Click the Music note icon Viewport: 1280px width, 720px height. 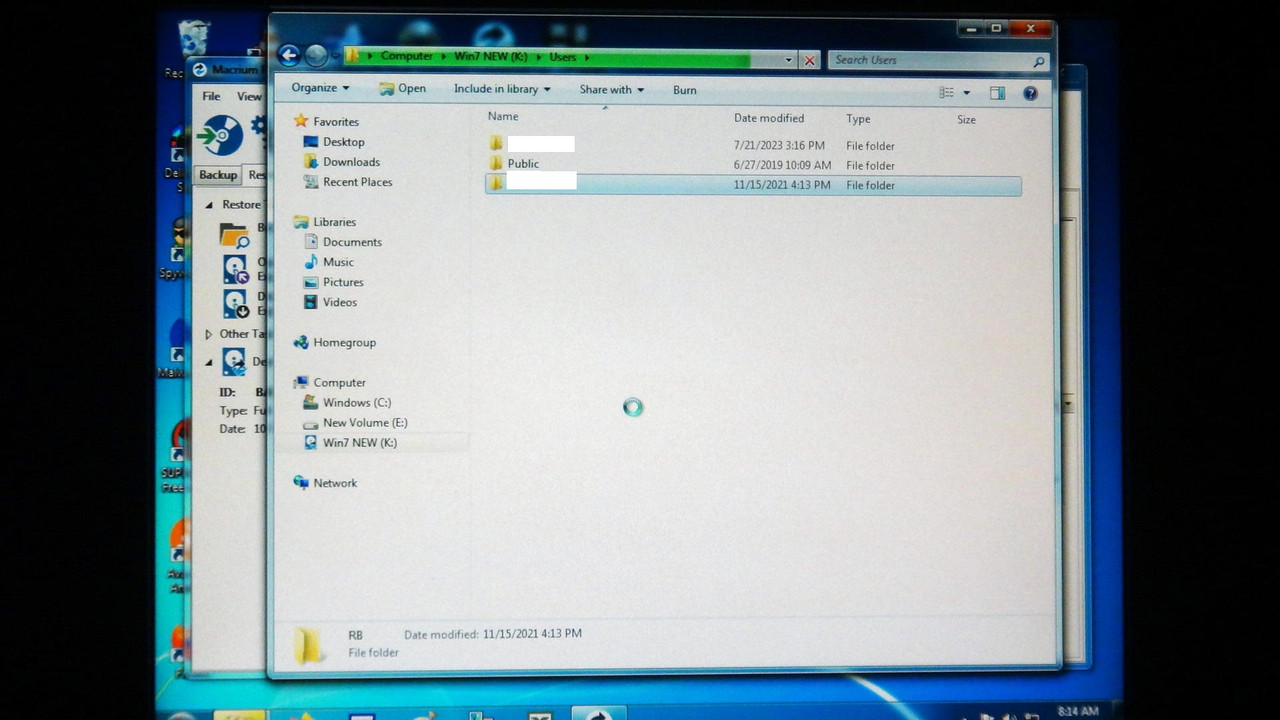pos(310,261)
